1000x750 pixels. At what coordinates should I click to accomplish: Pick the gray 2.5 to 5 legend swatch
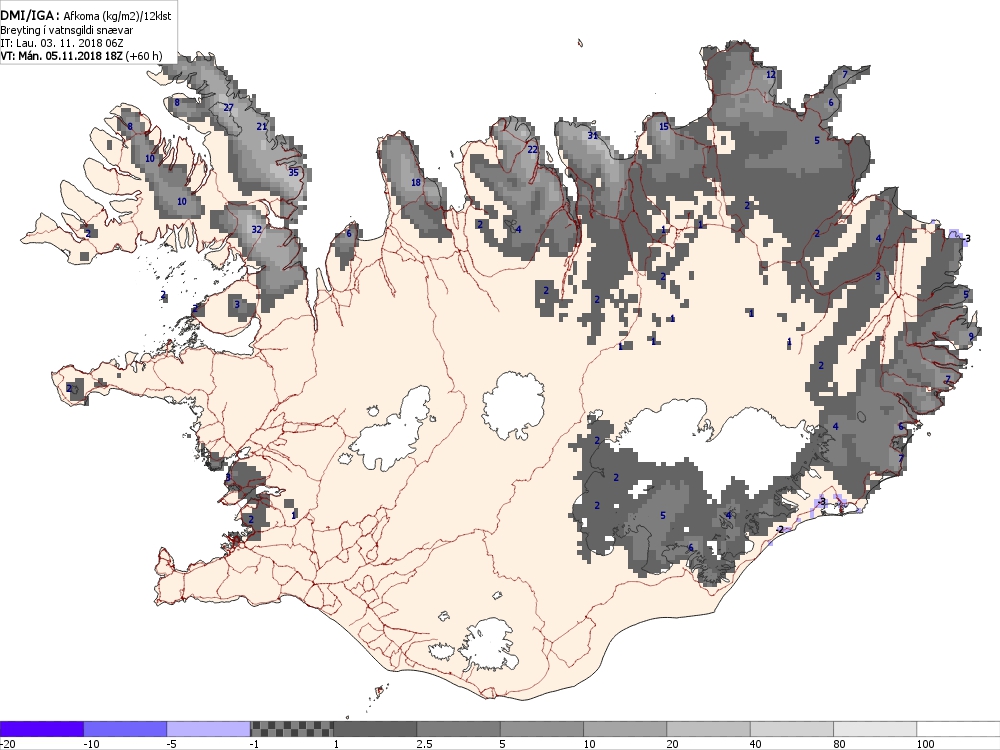click(x=459, y=729)
